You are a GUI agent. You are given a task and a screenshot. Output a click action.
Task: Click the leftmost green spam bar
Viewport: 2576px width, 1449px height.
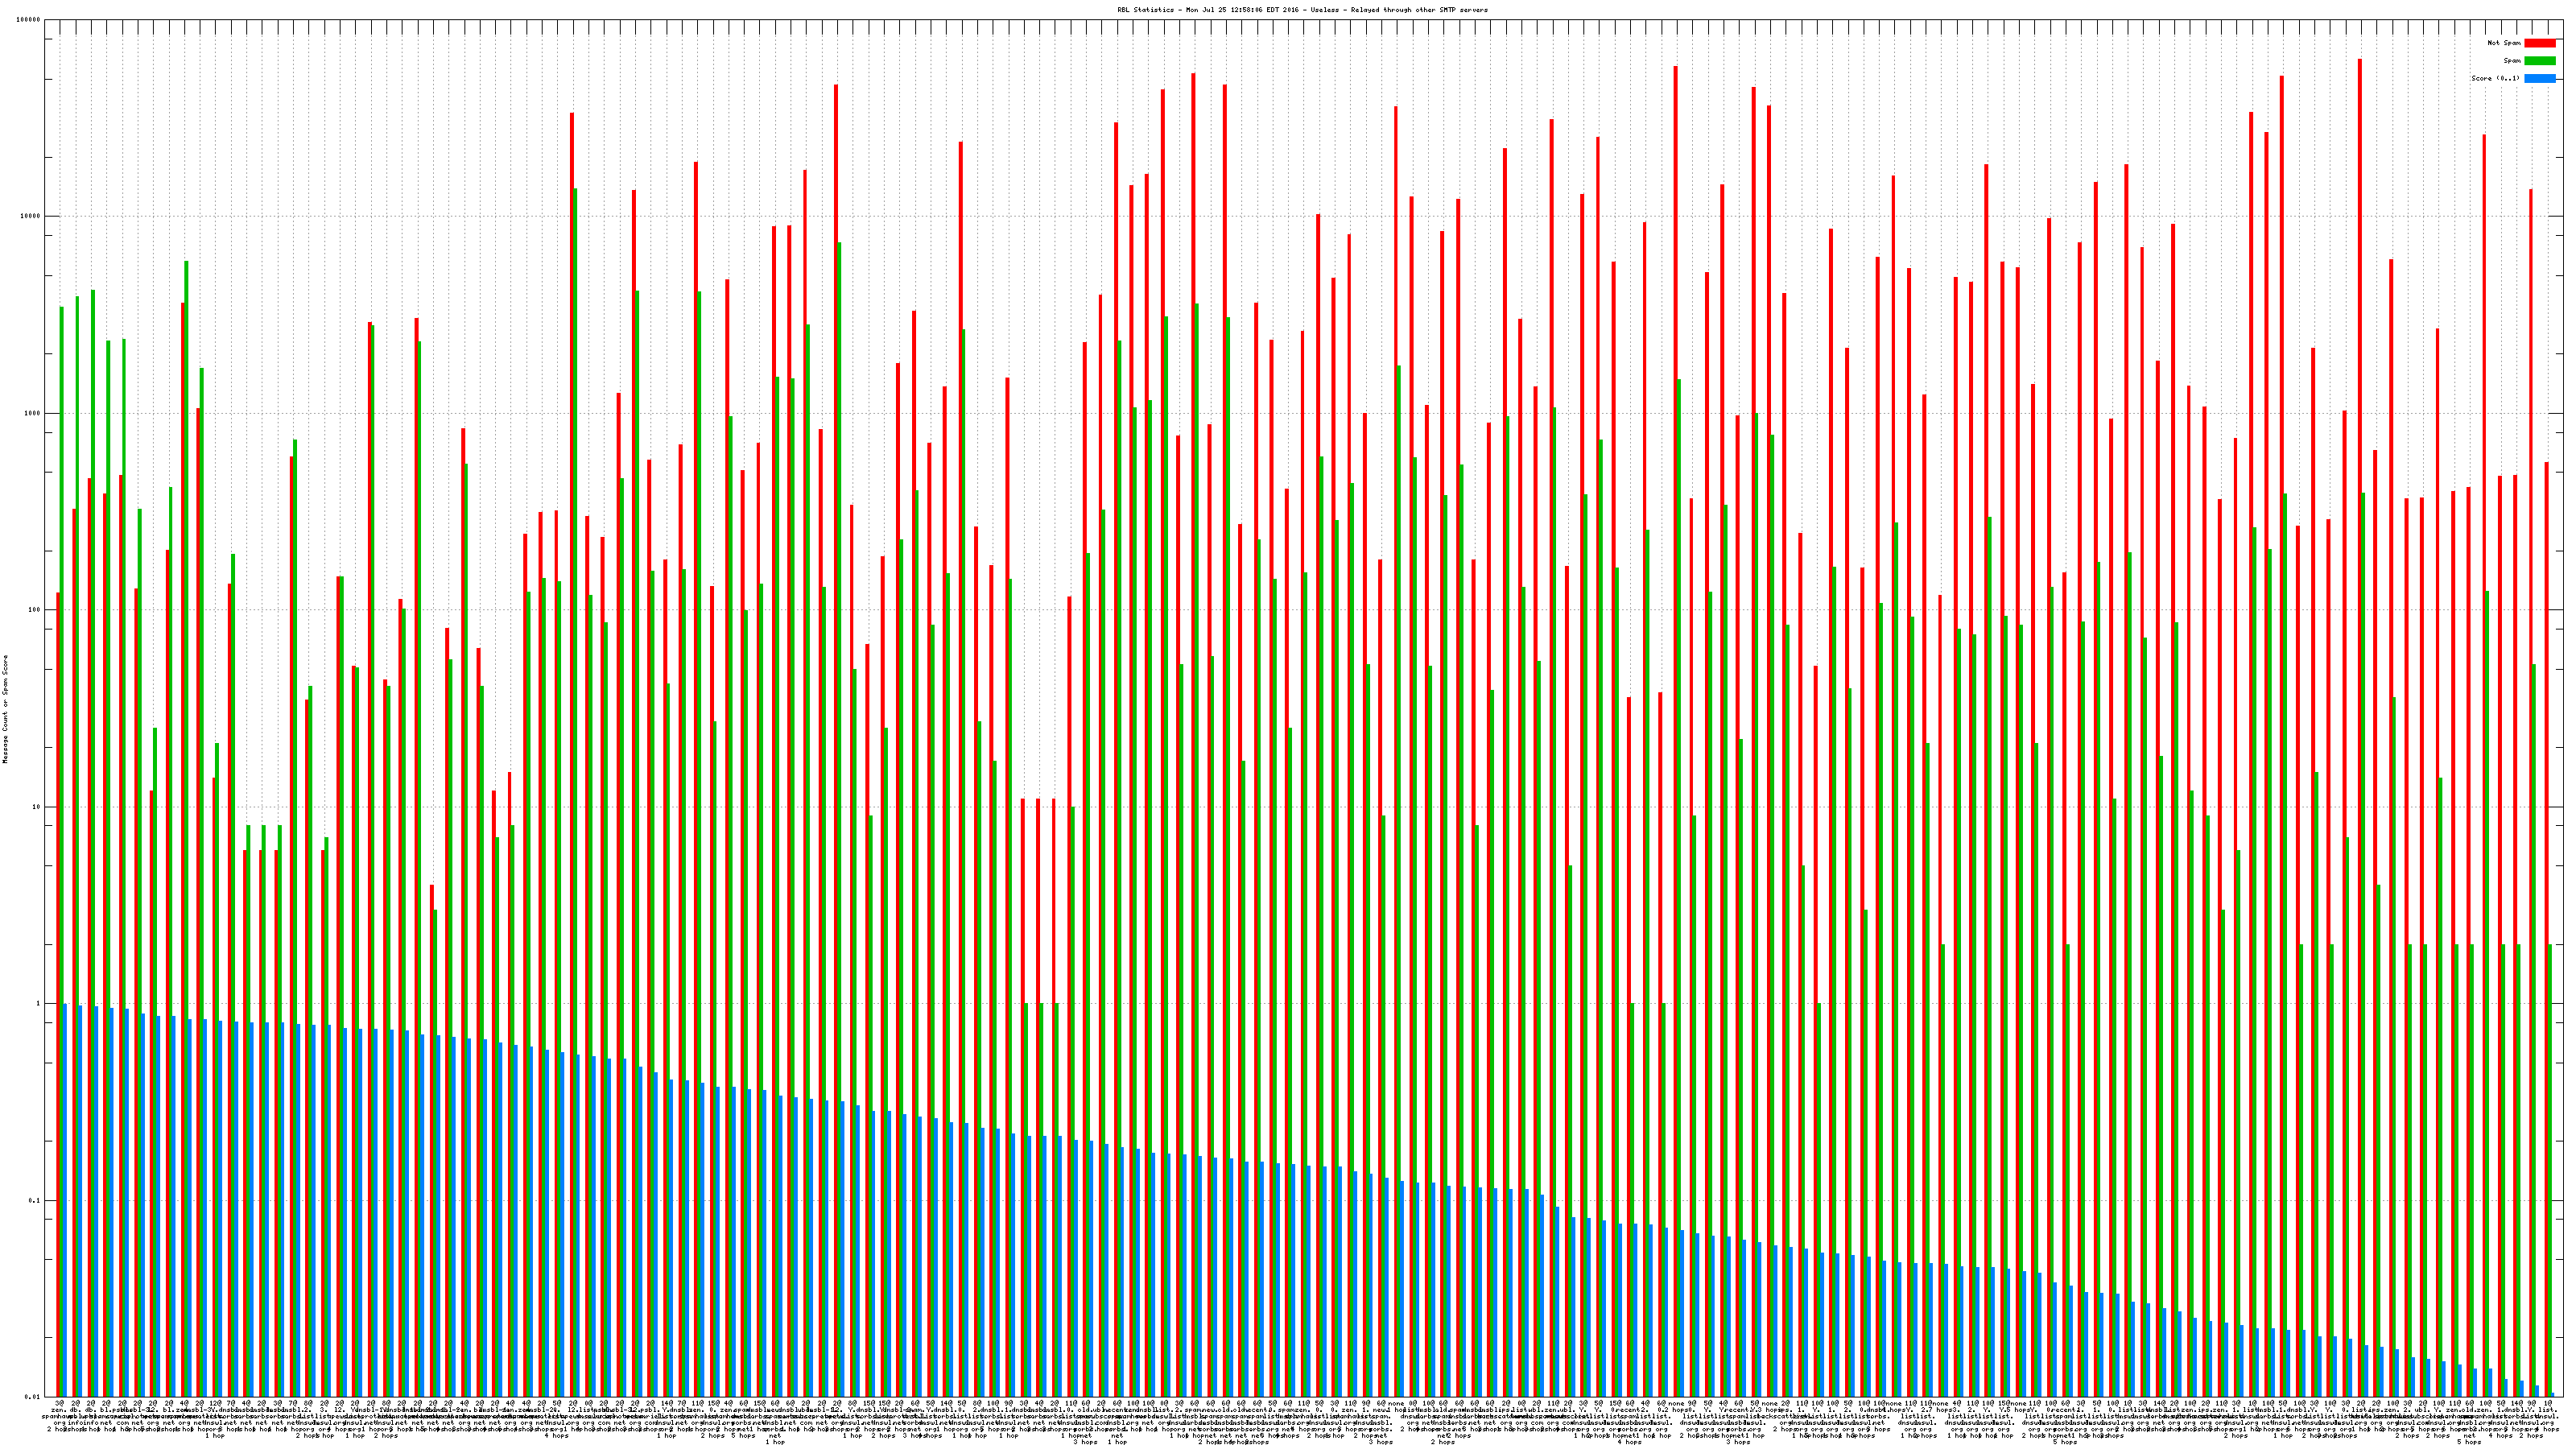tap(62, 700)
